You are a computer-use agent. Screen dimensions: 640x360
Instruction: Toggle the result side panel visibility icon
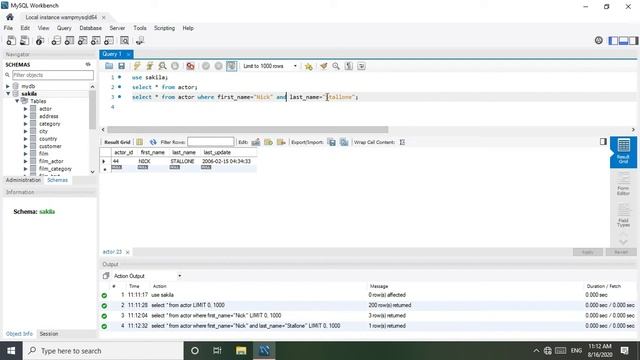tap(603, 142)
